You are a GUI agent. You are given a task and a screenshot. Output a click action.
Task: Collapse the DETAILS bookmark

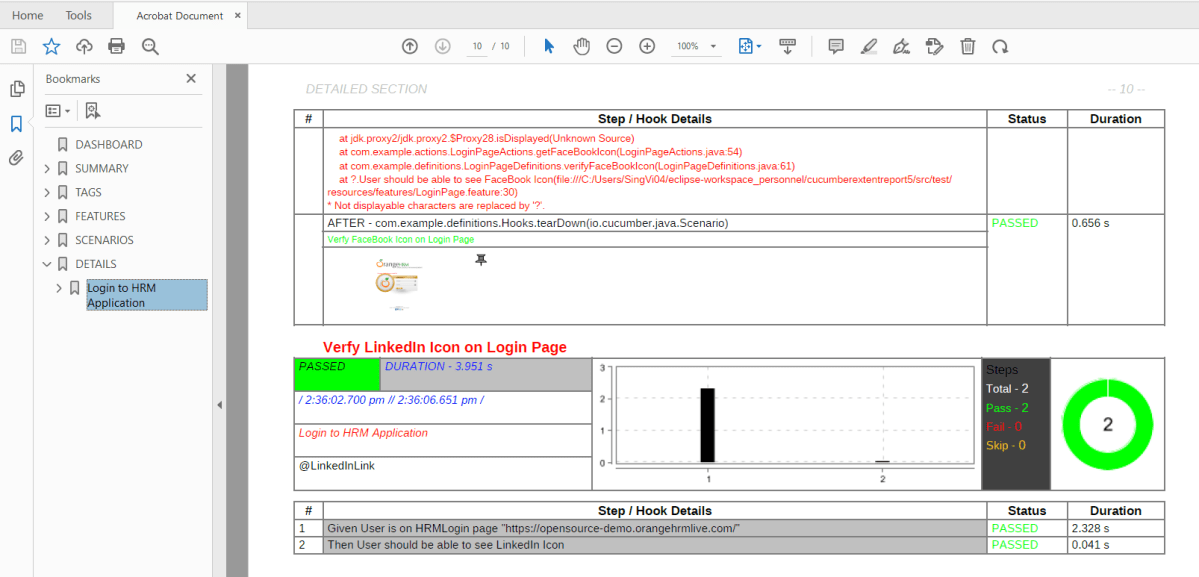click(47, 264)
